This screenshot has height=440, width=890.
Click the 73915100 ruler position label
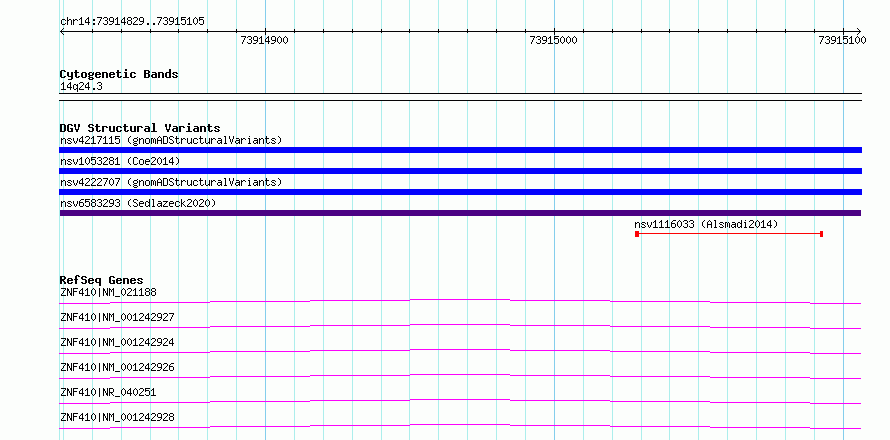(x=842, y=40)
